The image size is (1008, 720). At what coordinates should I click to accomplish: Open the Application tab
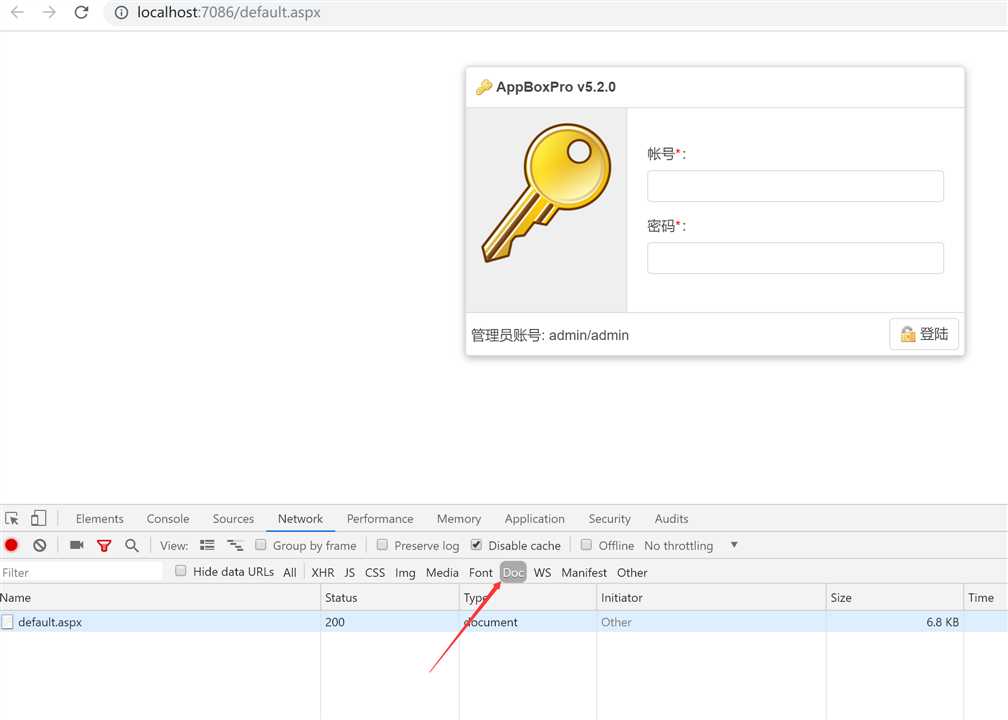point(534,519)
